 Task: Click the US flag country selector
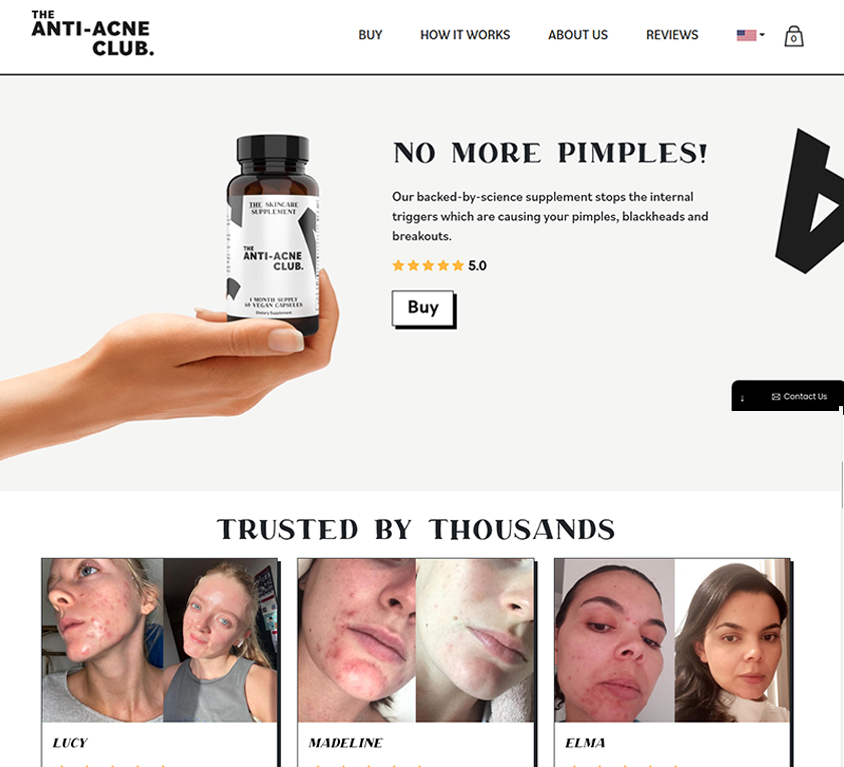click(x=746, y=35)
